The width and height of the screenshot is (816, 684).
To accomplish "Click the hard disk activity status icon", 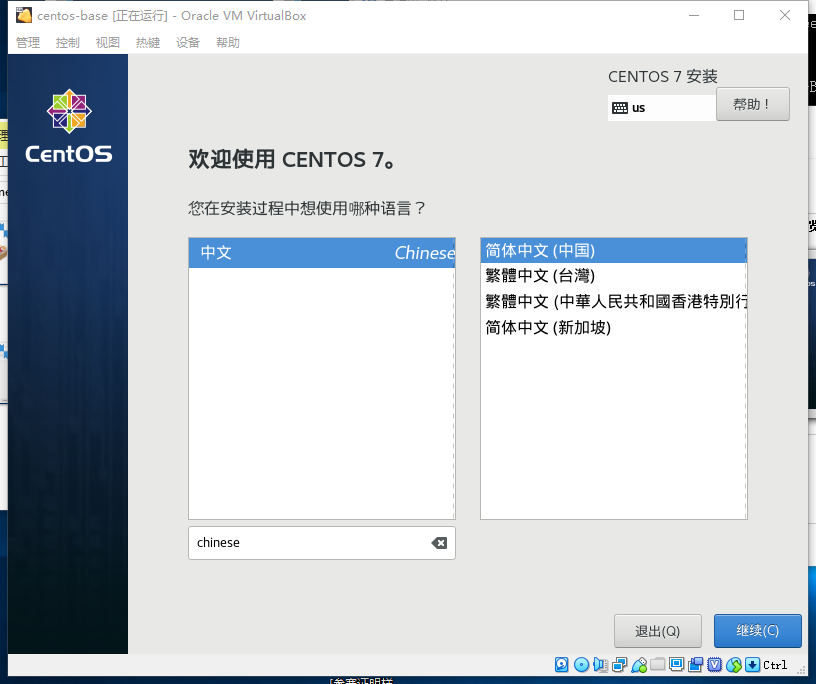I will [561, 665].
